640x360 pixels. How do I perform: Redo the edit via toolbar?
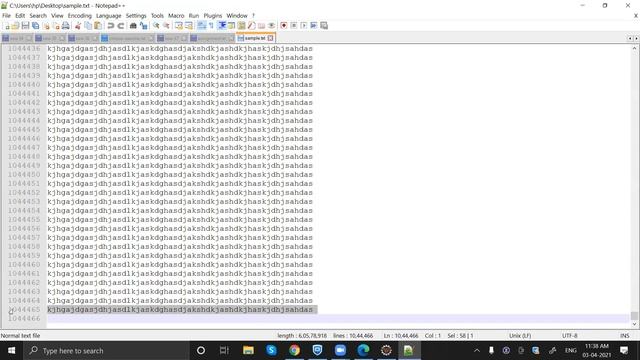pos(121,26)
